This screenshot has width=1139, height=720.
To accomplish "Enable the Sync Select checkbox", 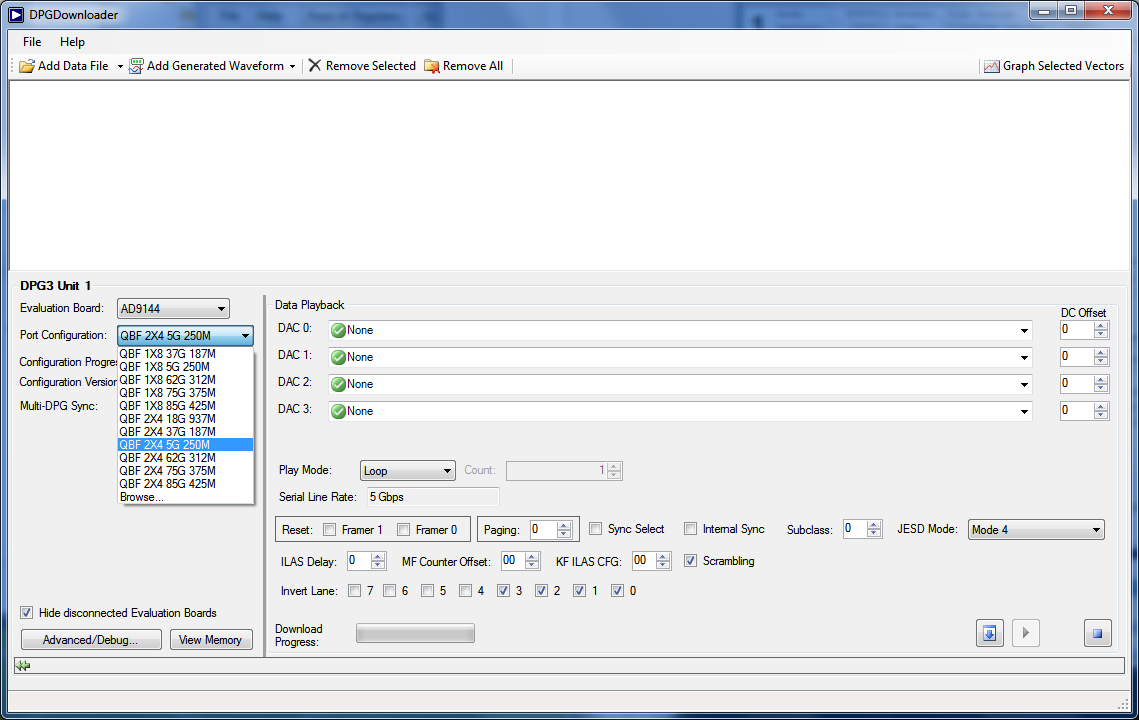I will pyautogui.click(x=595, y=529).
